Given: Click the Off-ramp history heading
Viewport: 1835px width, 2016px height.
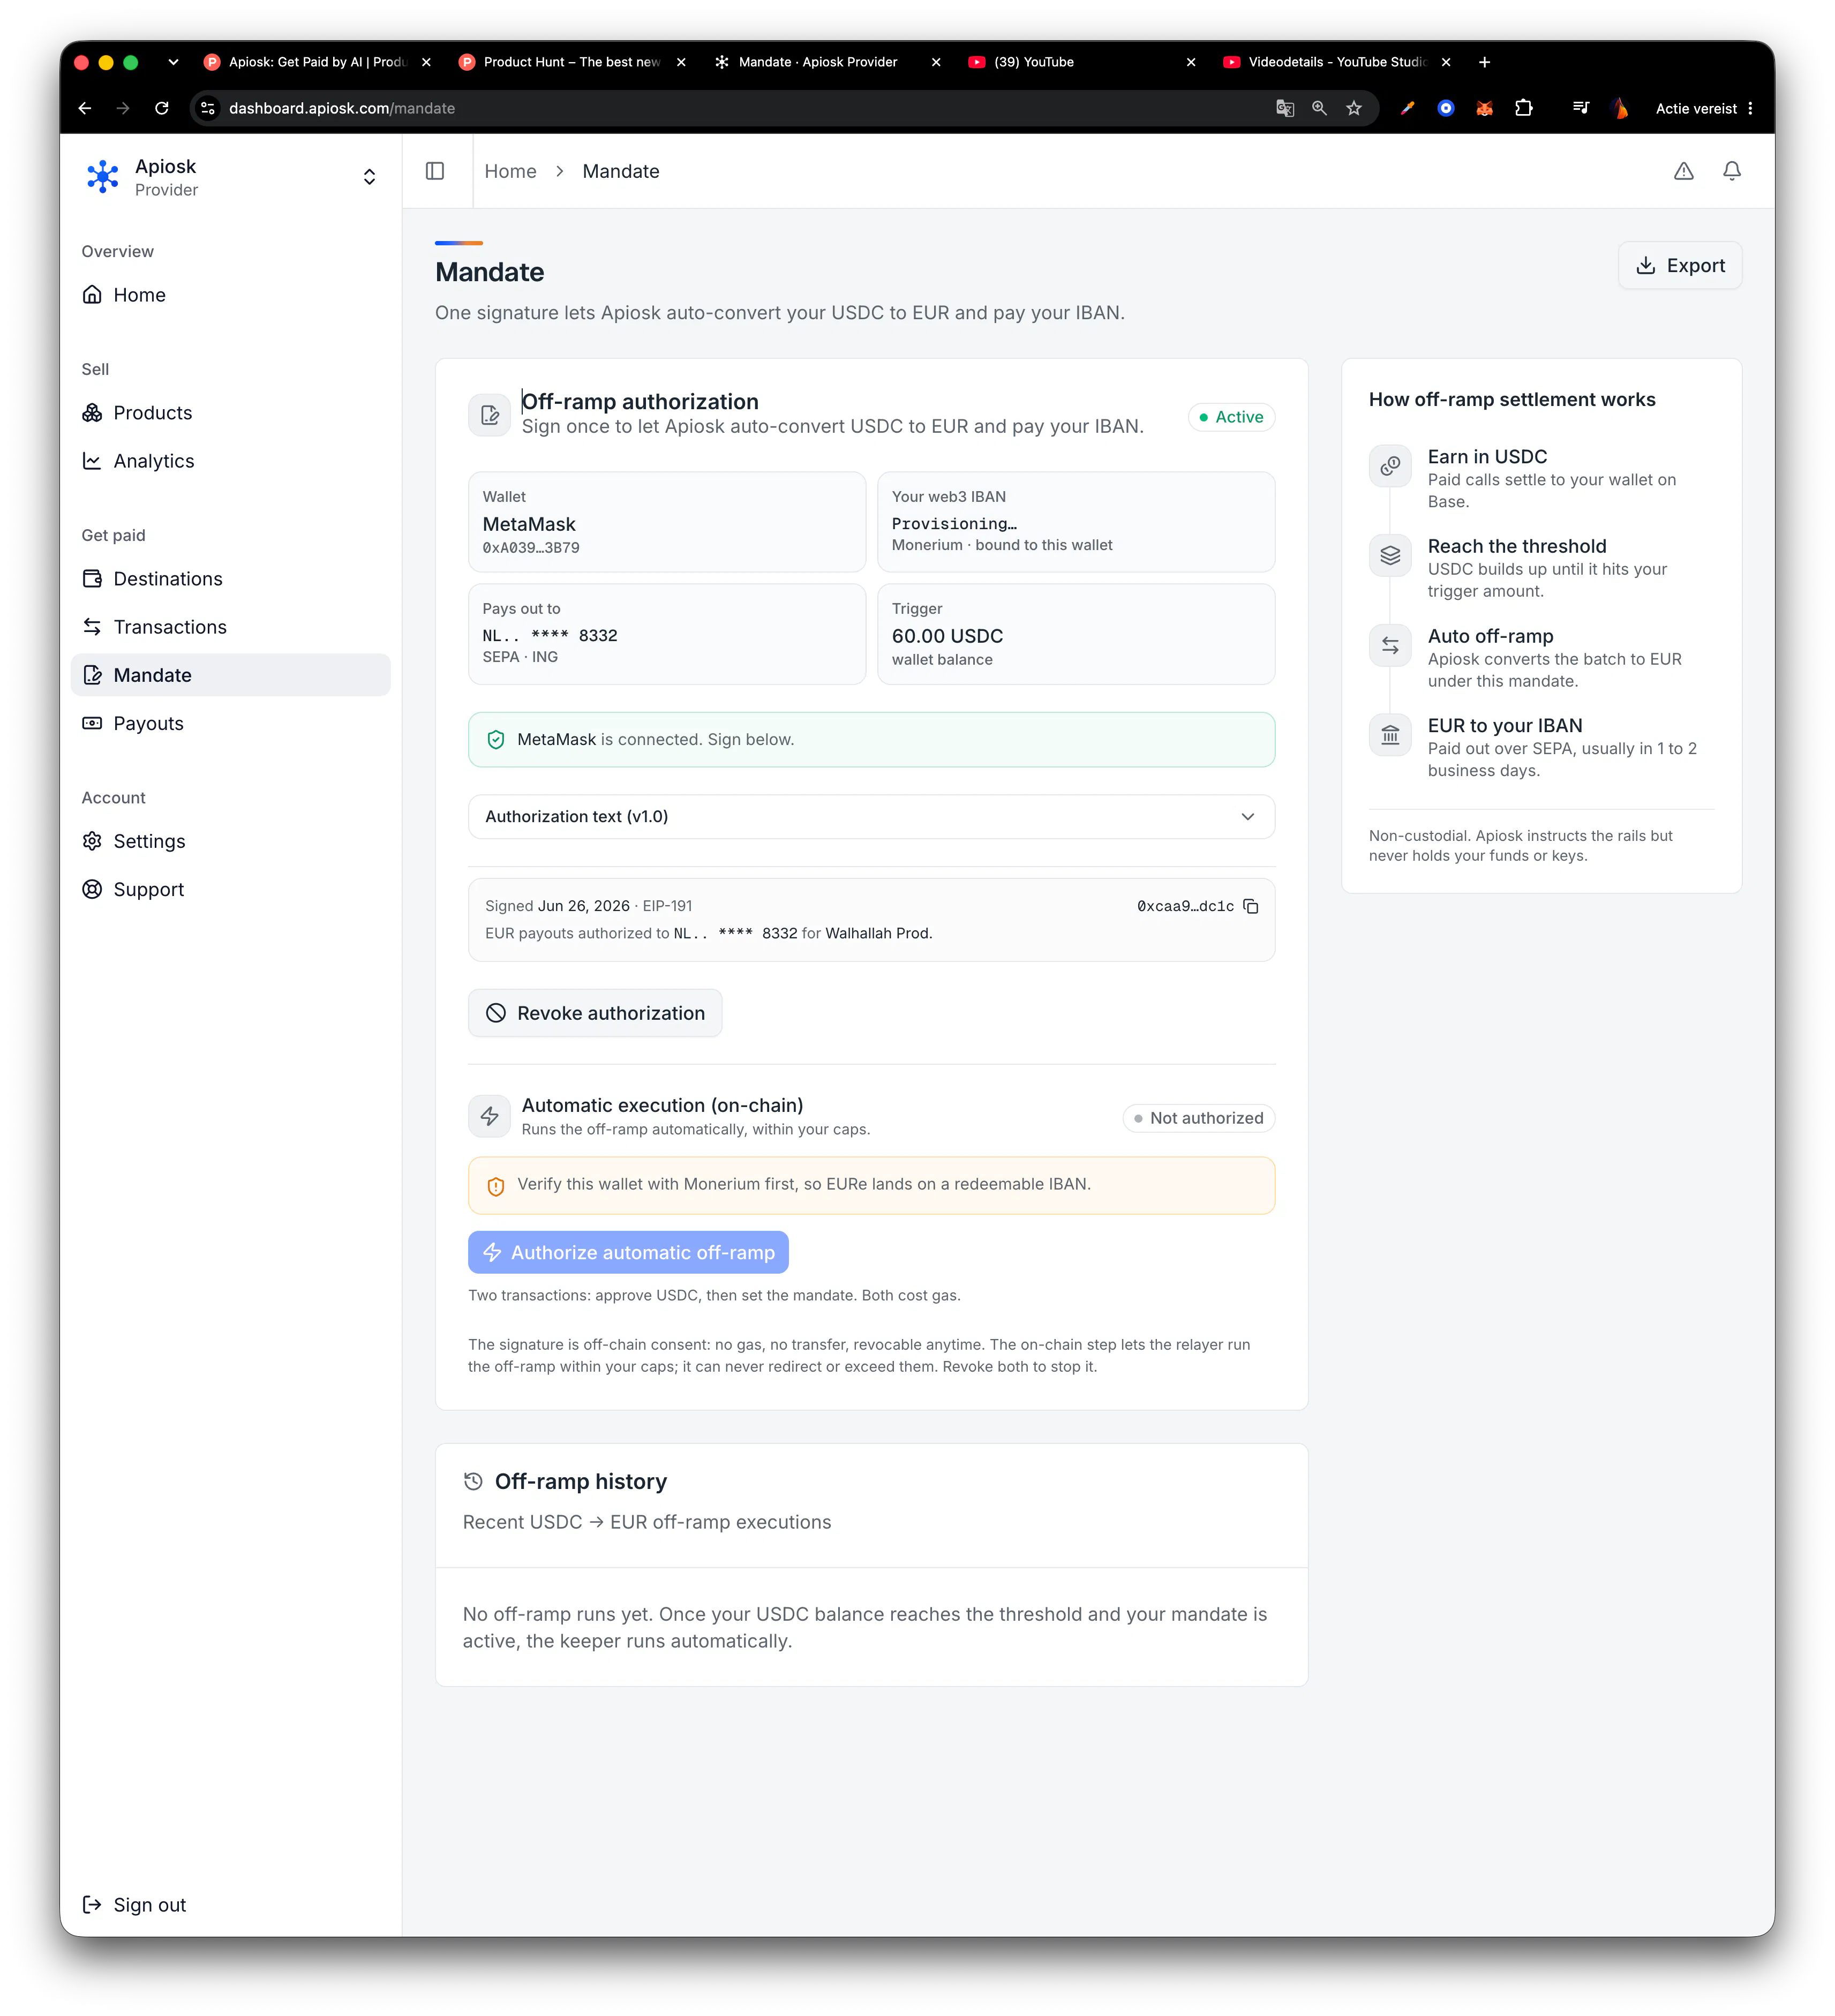Looking at the screenshot, I should coord(580,1481).
